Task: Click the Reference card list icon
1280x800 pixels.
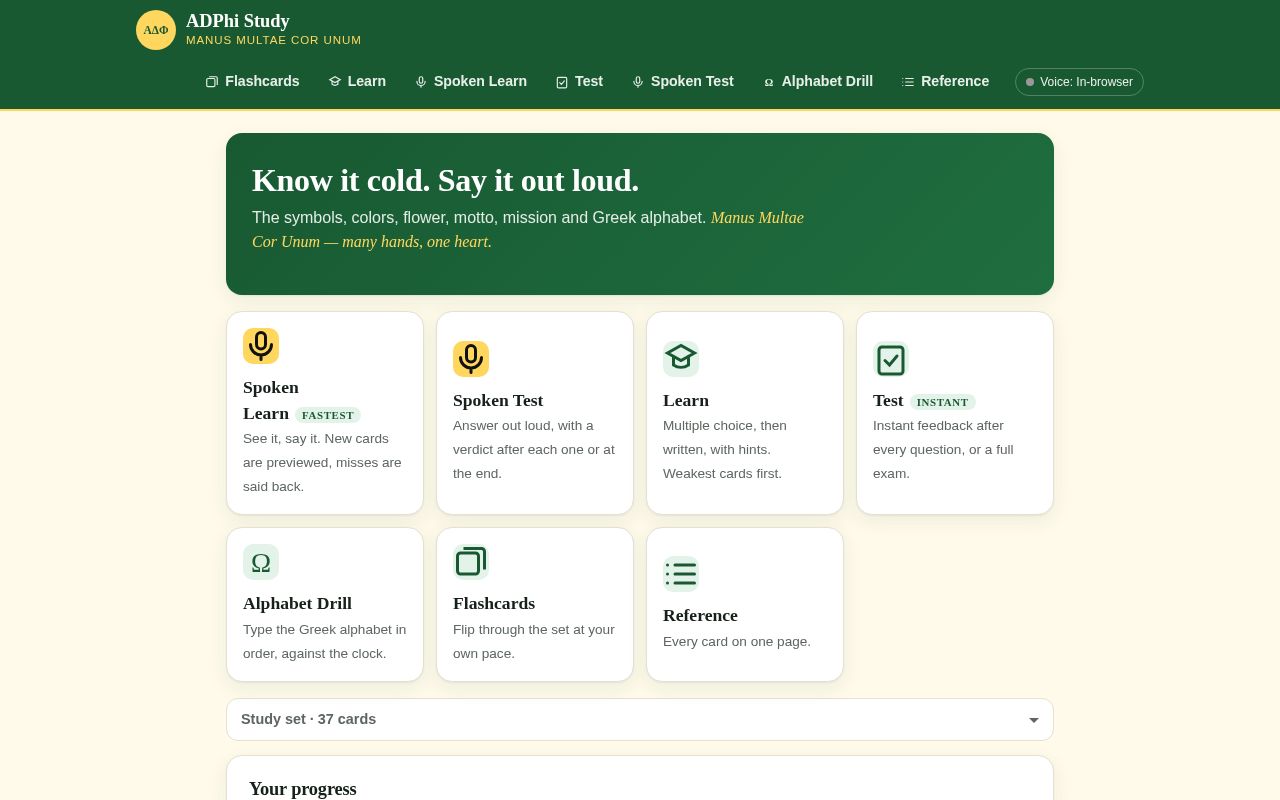Action: click(x=681, y=574)
